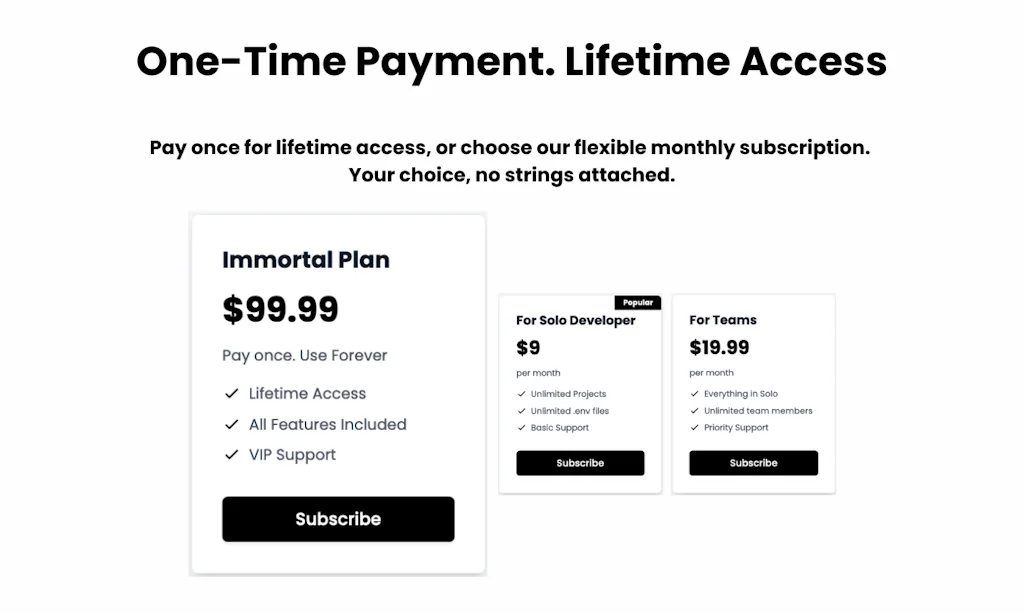The height and width of the screenshot is (613, 1024).
Task: Click the One-Time Payment main headline
Action: pos(511,61)
